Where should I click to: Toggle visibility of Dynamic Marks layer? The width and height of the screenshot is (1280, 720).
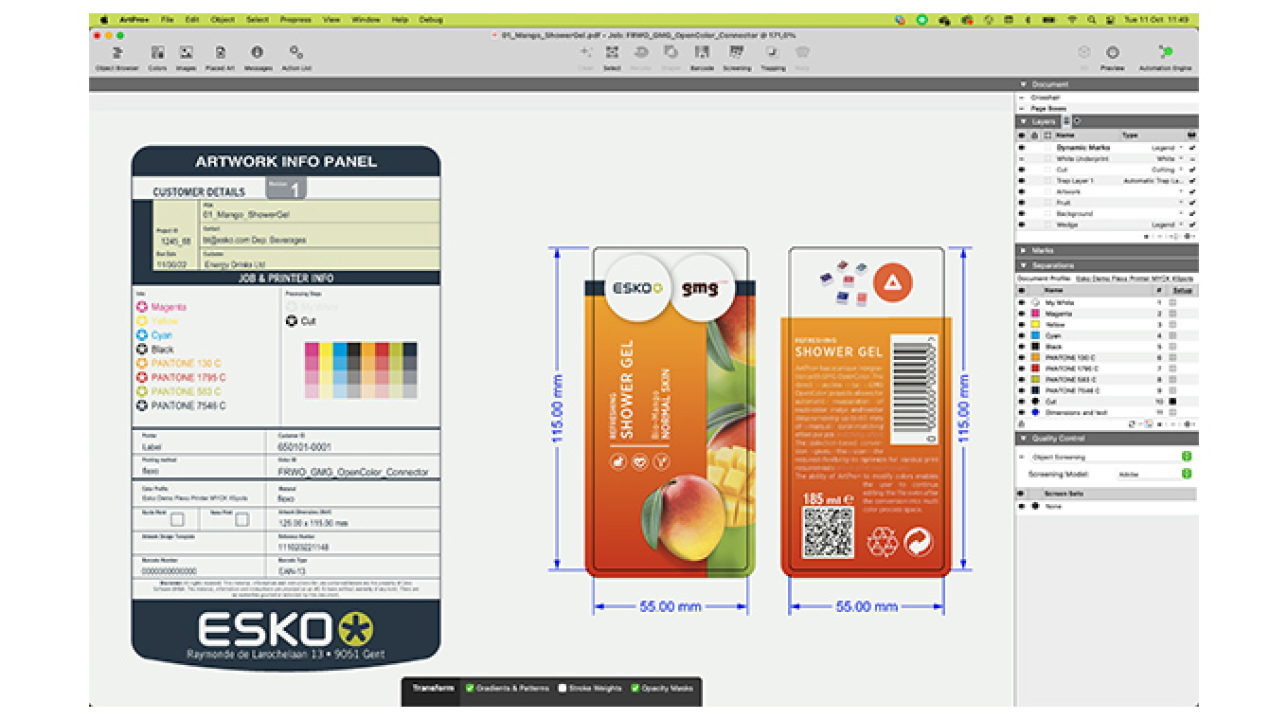[x=1021, y=147]
